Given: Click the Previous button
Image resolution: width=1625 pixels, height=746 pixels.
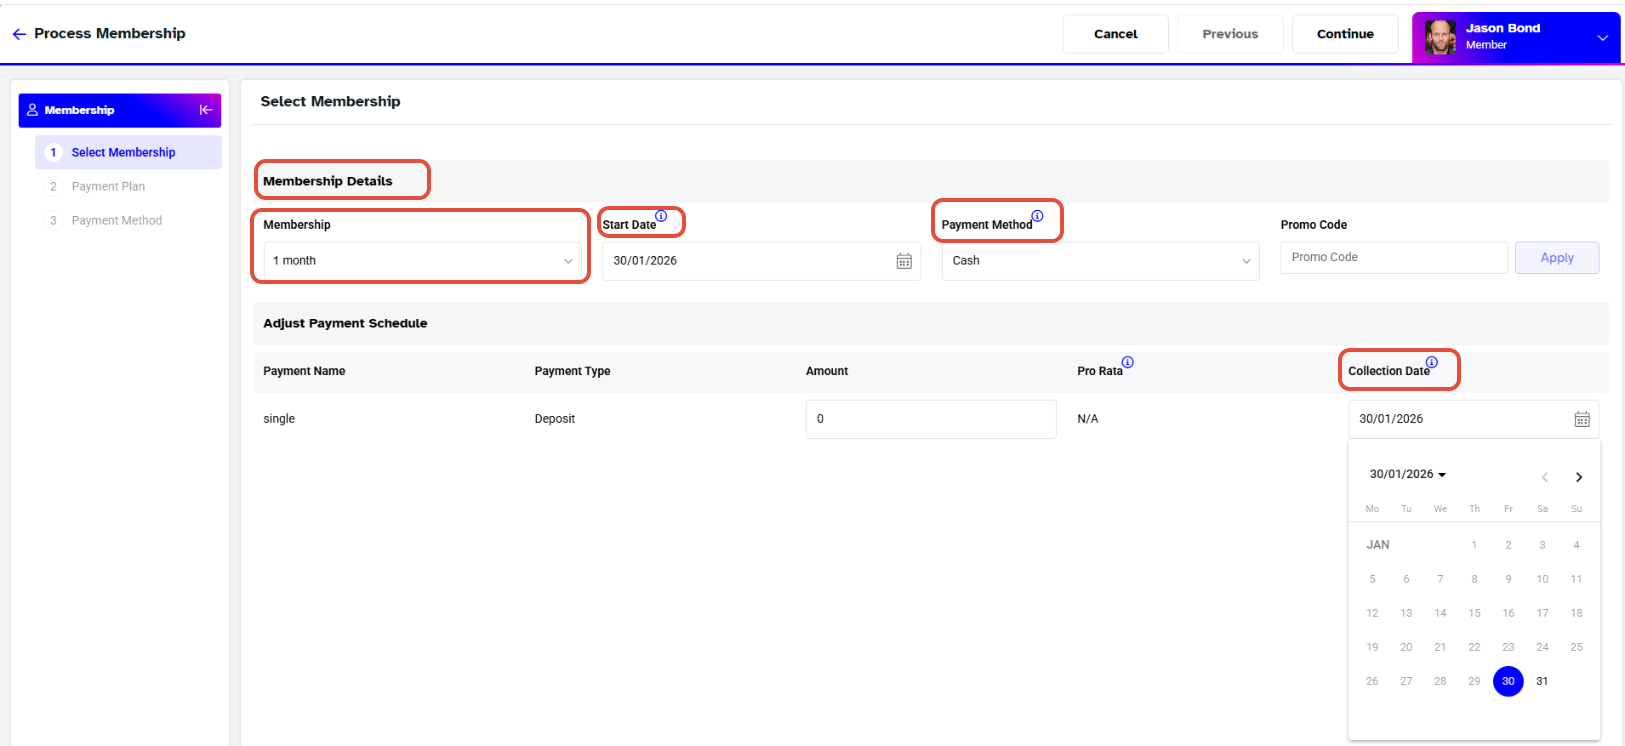Looking at the screenshot, I should 1230,34.
